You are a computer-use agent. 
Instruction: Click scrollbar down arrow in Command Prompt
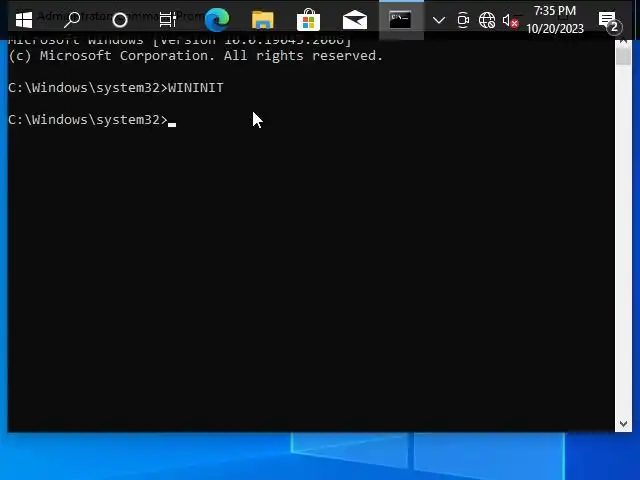coord(623,424)
